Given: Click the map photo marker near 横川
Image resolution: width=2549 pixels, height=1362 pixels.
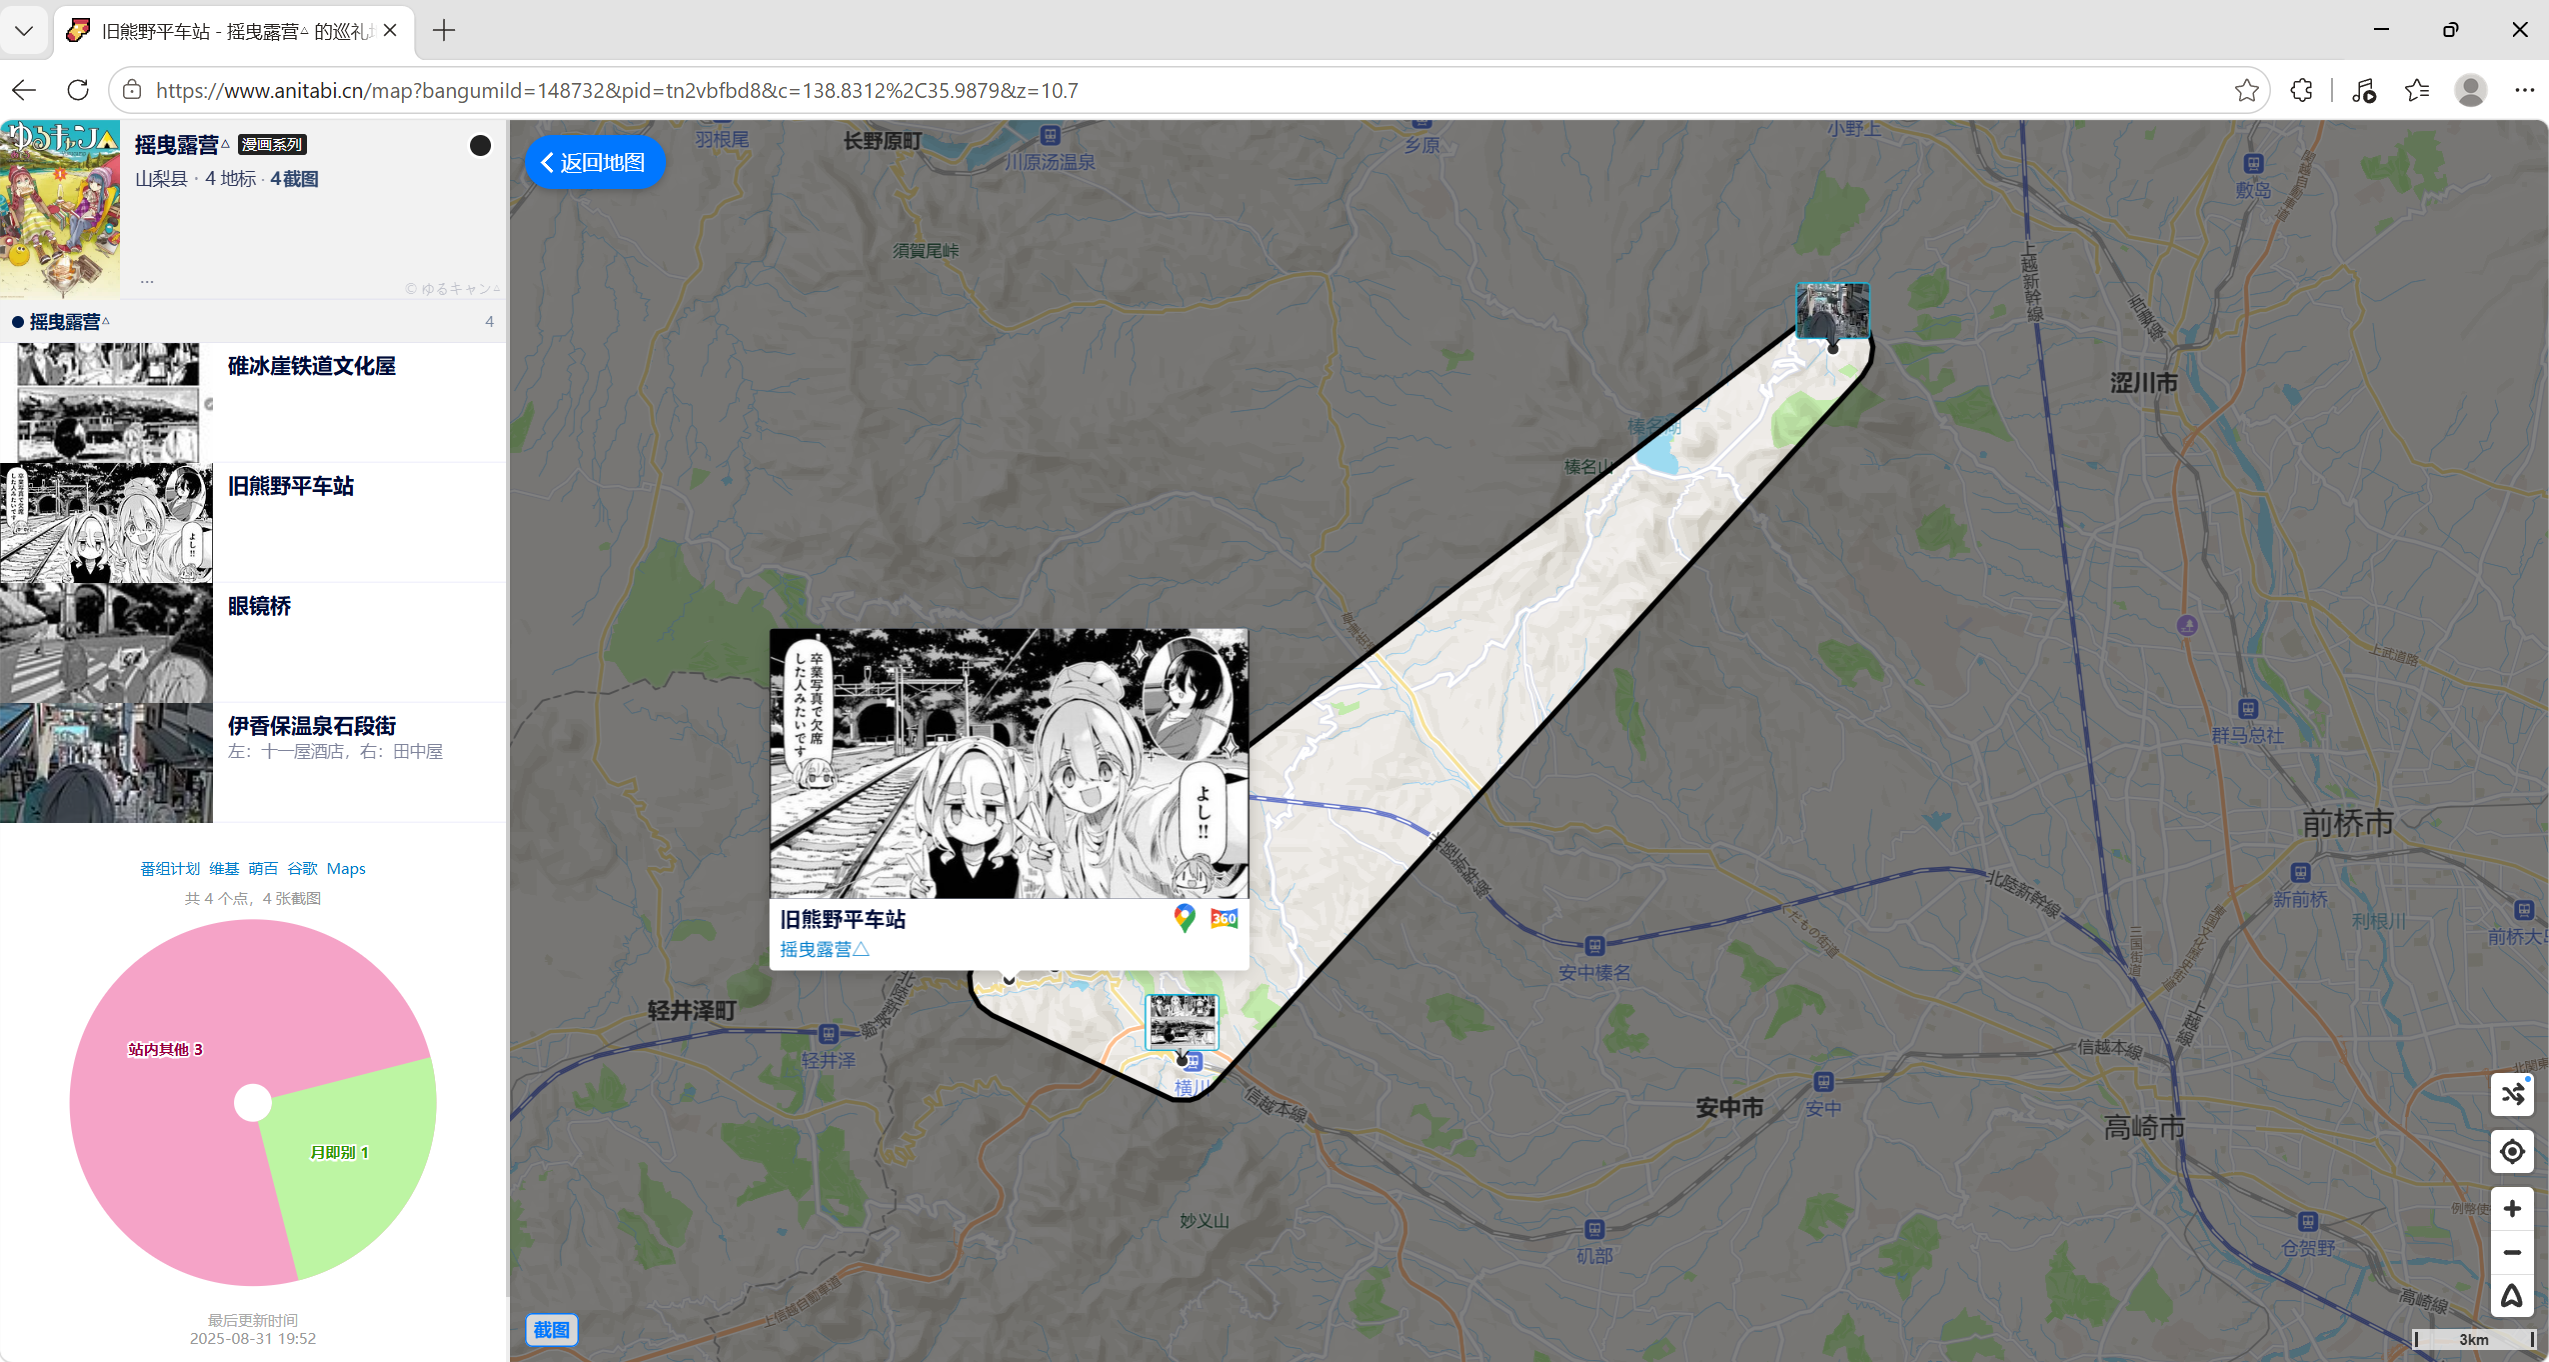Looking at the screenshot, I should (x=1181, y=1021).
